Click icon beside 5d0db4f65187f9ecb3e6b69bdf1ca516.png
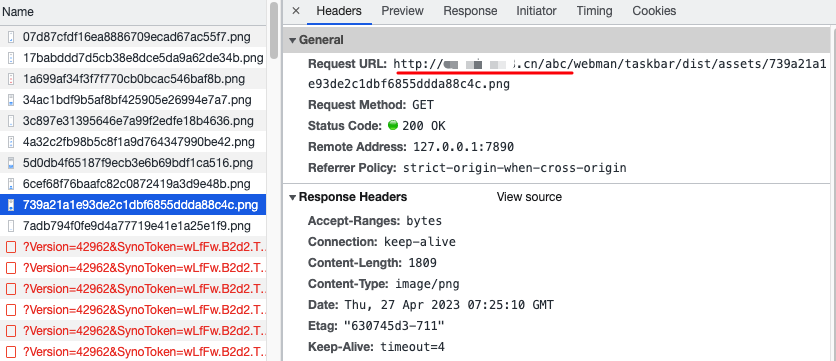Screen dimensions: 836x361 coord(11,163)
